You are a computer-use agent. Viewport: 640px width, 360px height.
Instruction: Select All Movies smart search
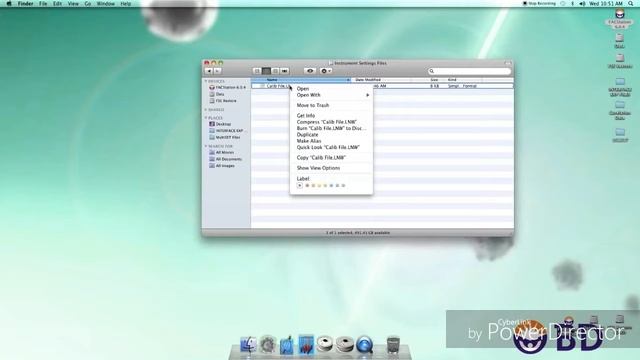(222, 152)
